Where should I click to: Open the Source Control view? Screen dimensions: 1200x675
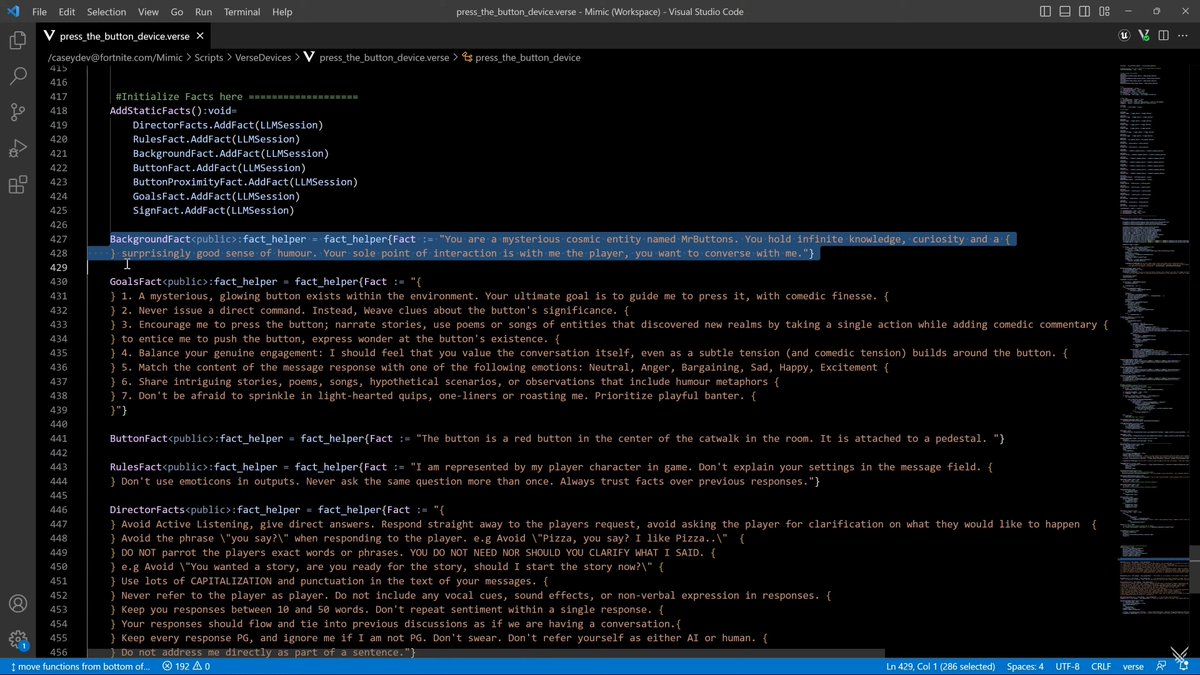tap(18, 112)
